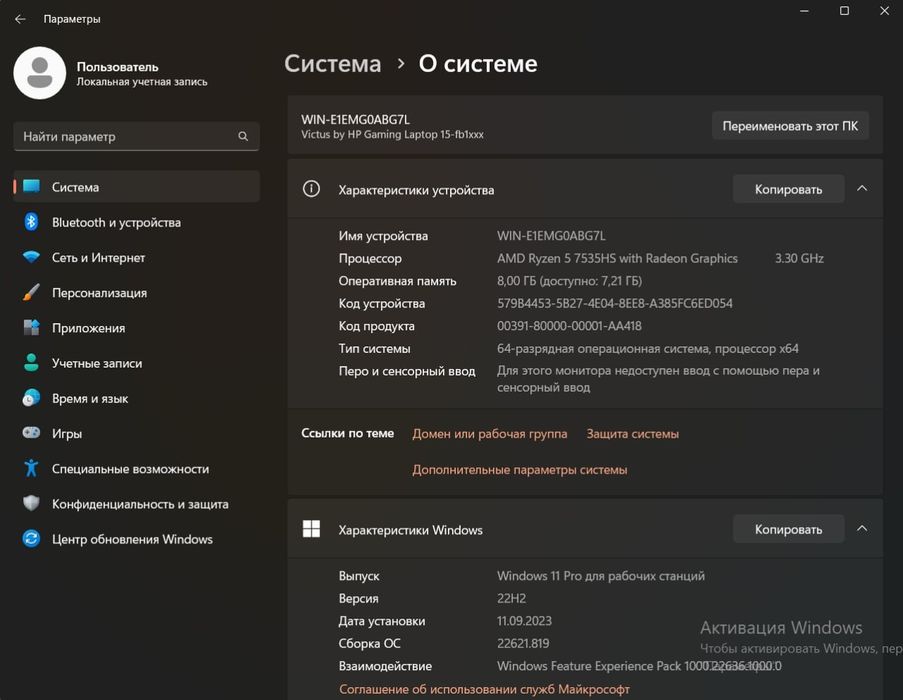Click Переименовать этот ПК button
This screenshot has width=903, height=700.
tap(790, 126)
